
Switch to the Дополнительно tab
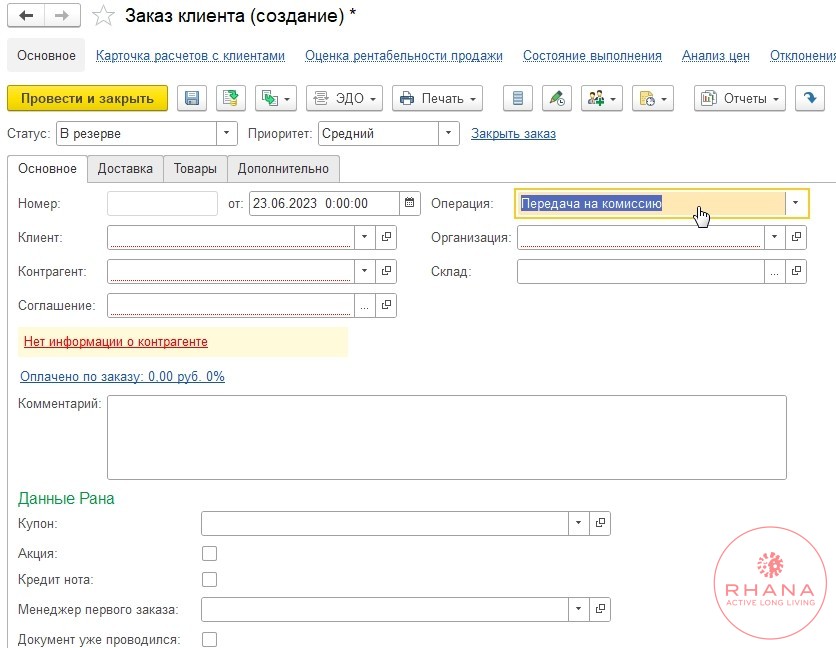[283, 169]
